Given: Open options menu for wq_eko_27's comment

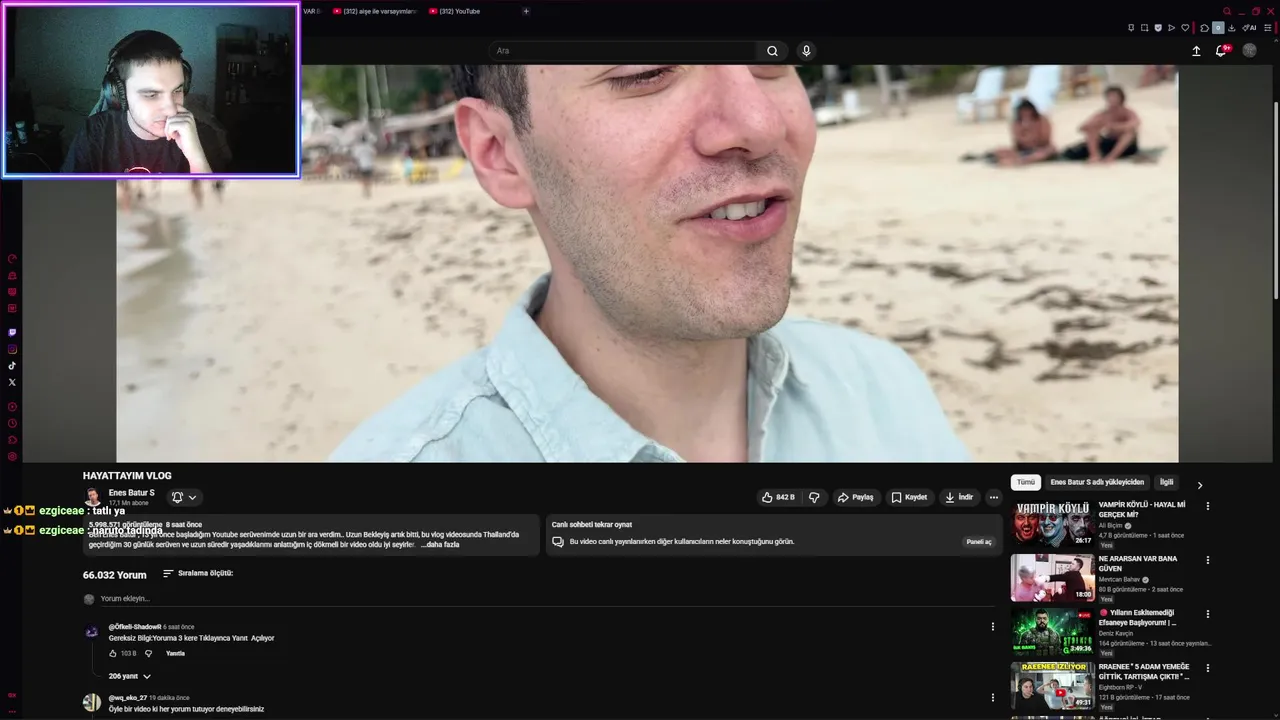Looking at the screenshot, I should (x=993, y=698).
